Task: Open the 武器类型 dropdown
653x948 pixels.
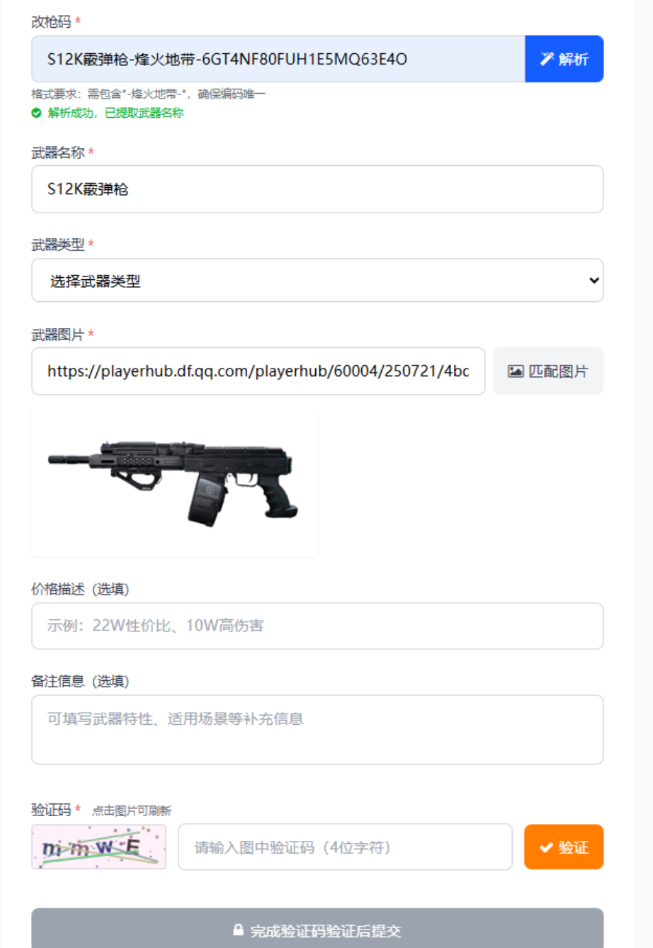Action: [317, 281]
